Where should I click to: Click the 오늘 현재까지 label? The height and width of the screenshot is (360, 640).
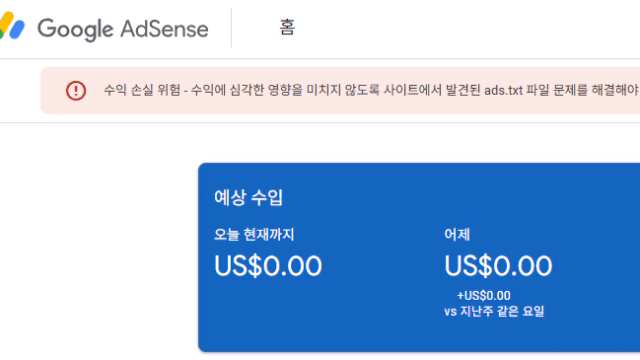point(254,235)
